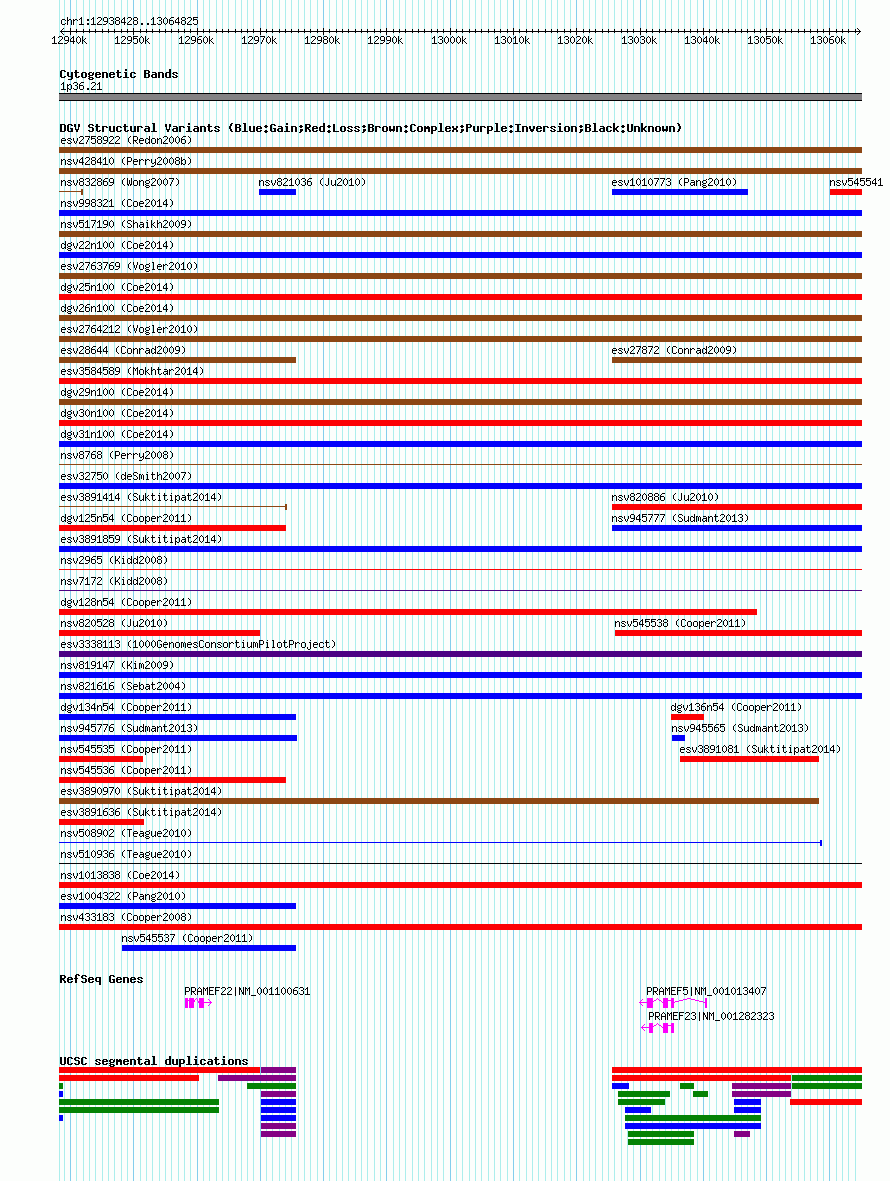The width and height of the screenshot is (890, 1181).
Task: Open gene PRAMEF23|NM_001282323 label
Action: [x=711, y=1016]
